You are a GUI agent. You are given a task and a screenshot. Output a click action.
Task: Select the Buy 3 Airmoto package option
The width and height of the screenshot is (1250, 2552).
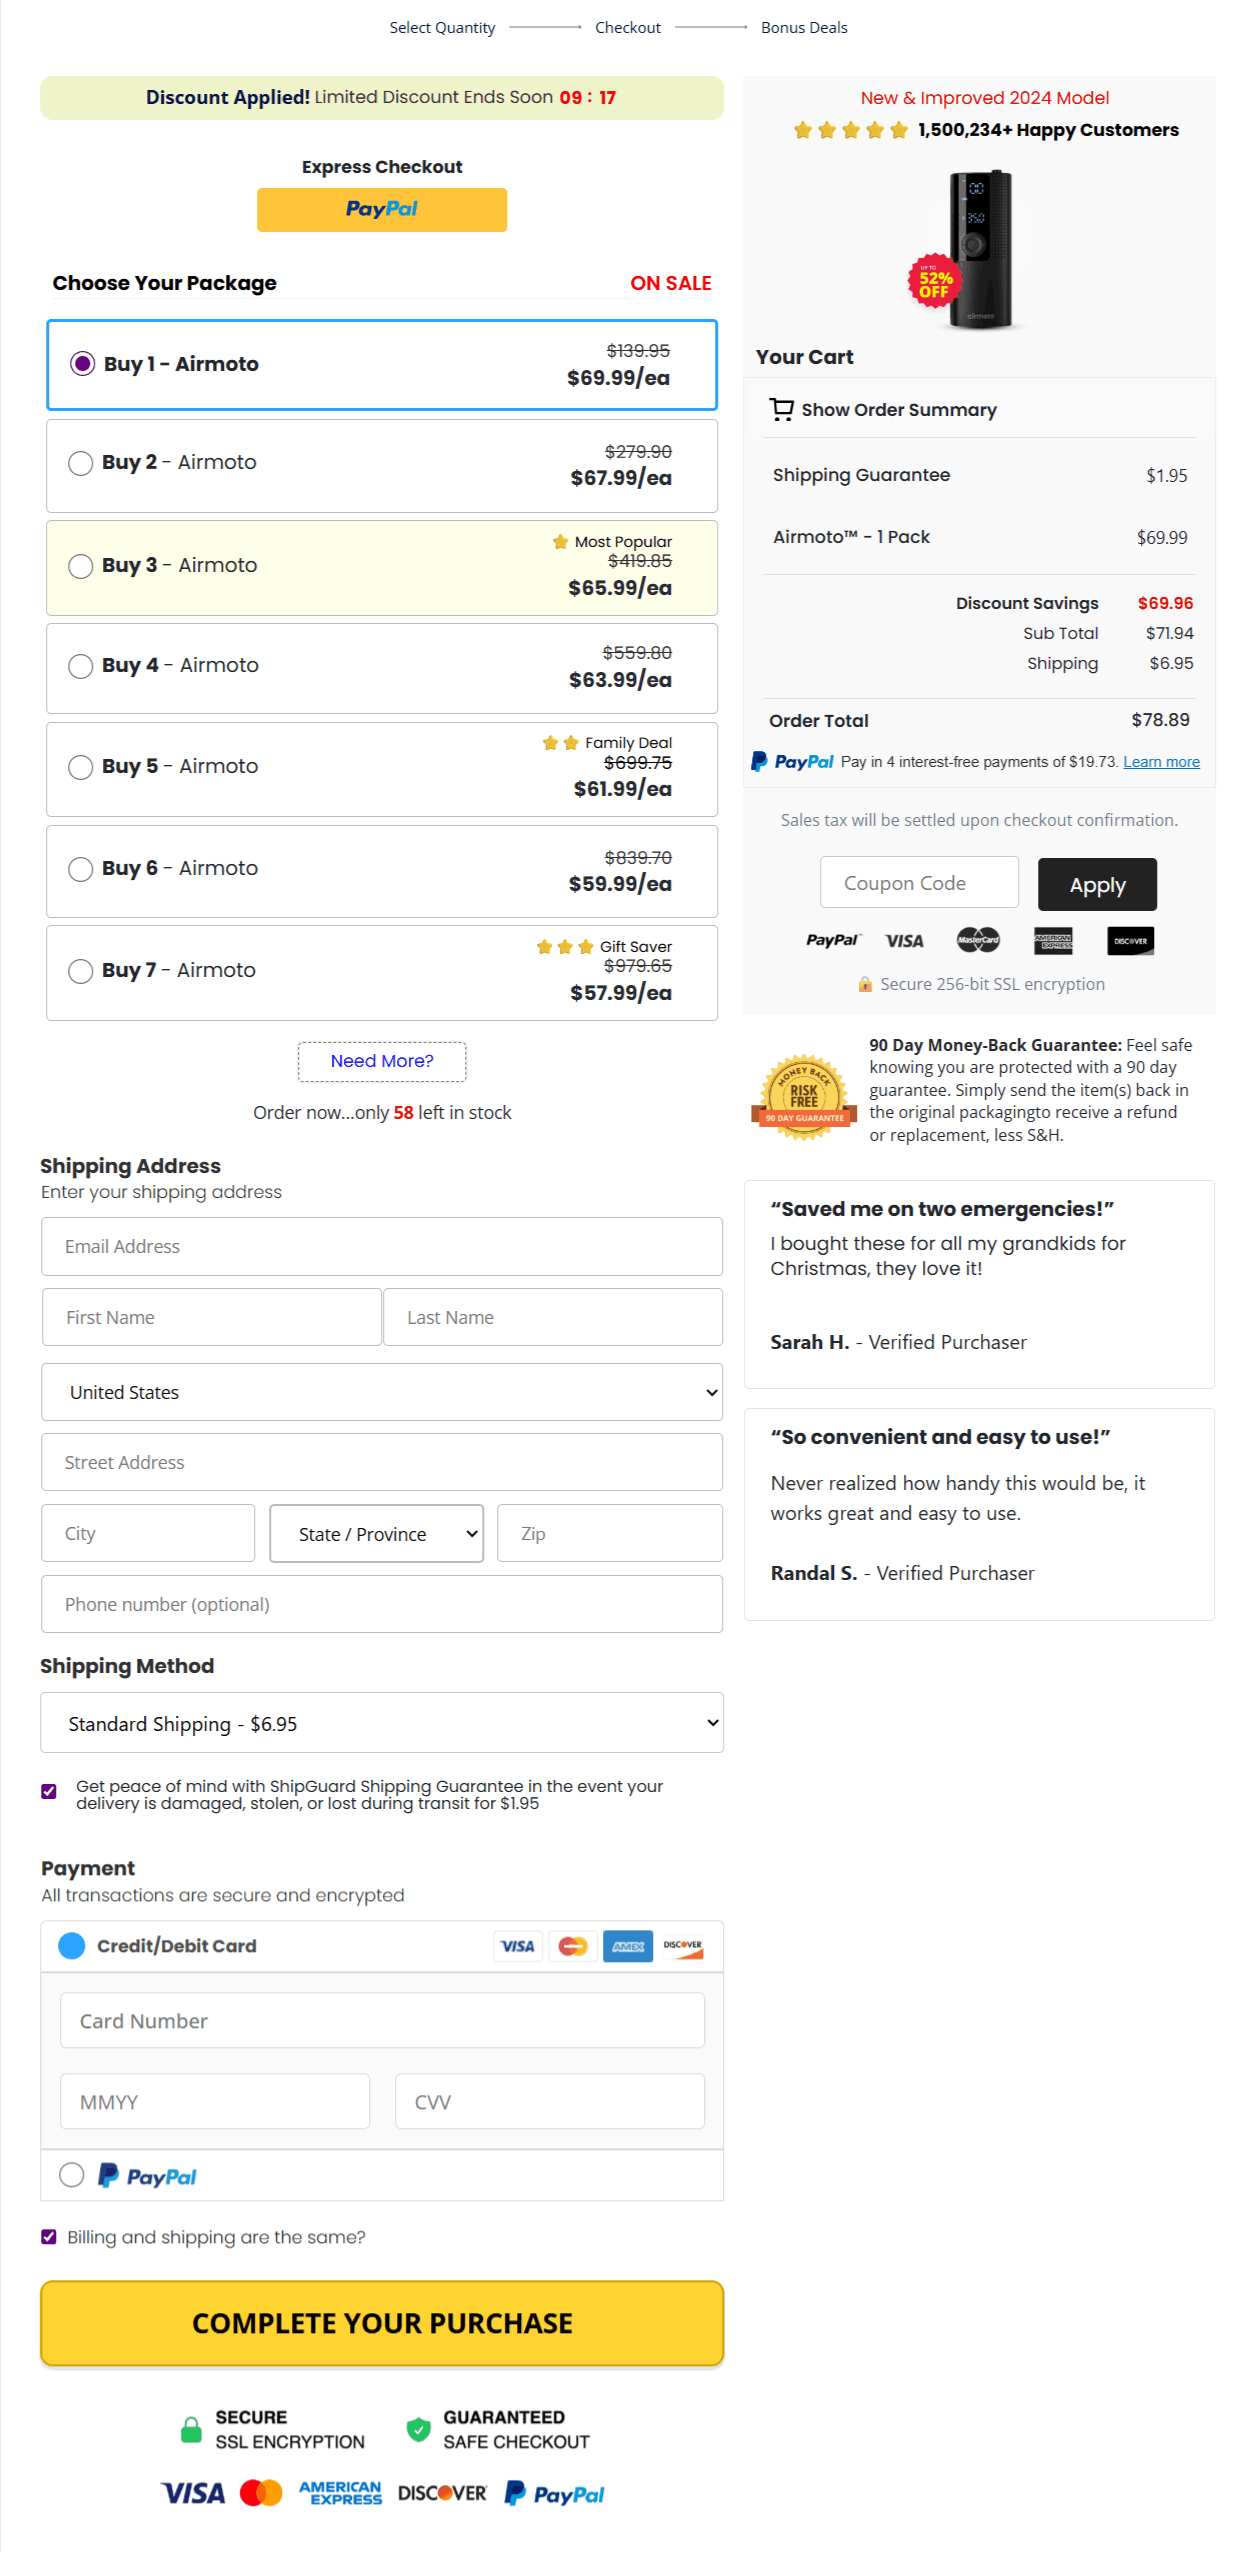[81, 566]
